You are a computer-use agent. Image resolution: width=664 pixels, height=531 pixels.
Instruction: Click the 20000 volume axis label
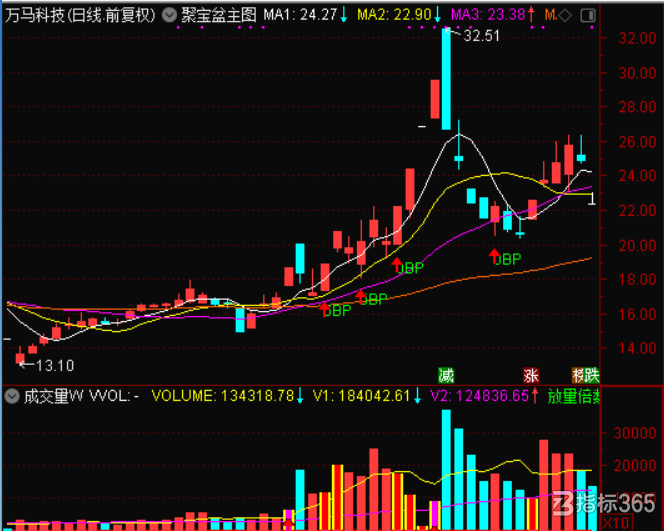click(x=635, y=466)
